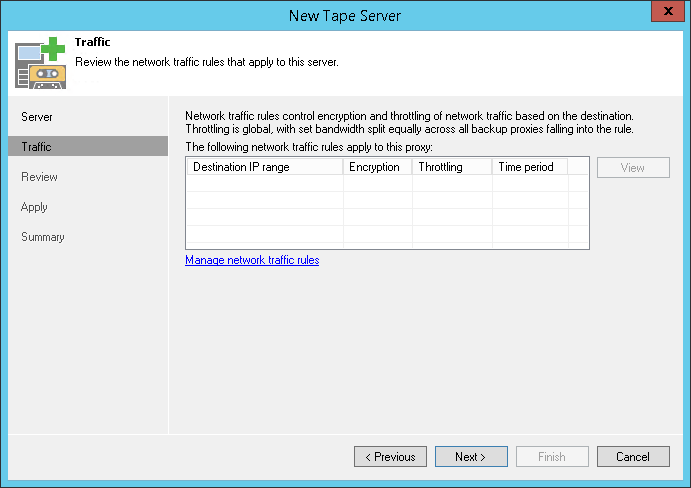Switch to the Summary step
This screenshot has height=488, width=691.
[43, 237]
